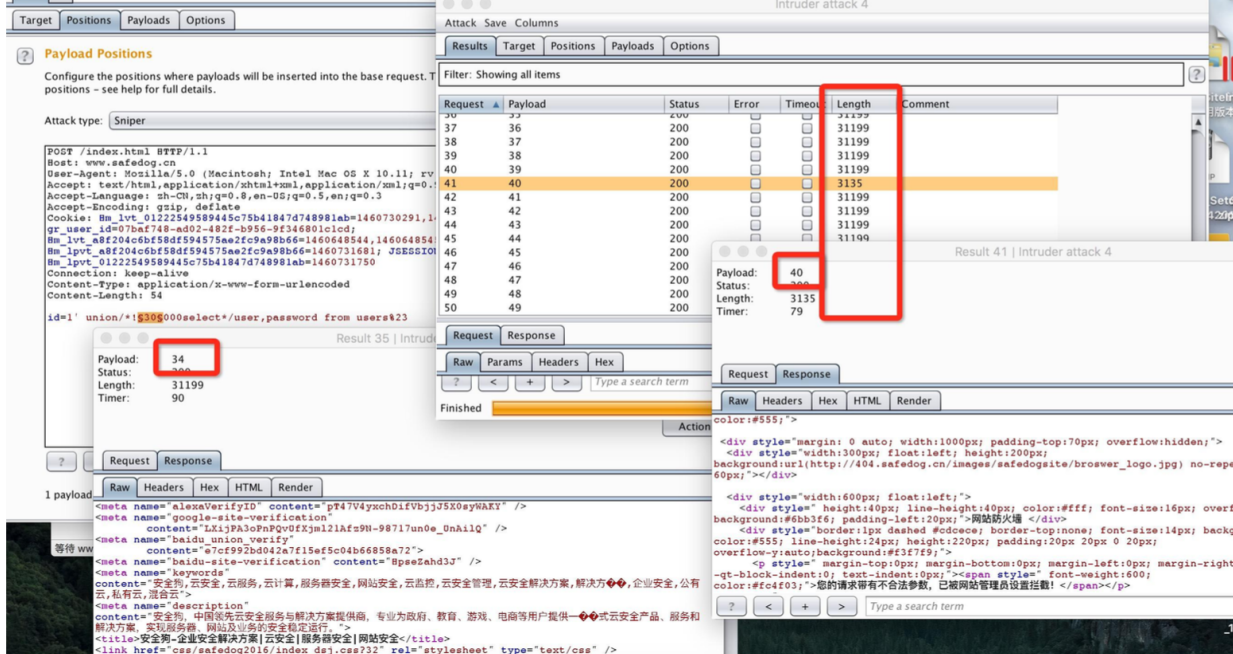Click the '<' previous match button in Result 41 window
1233x654 pixels.
click(768, 606)
